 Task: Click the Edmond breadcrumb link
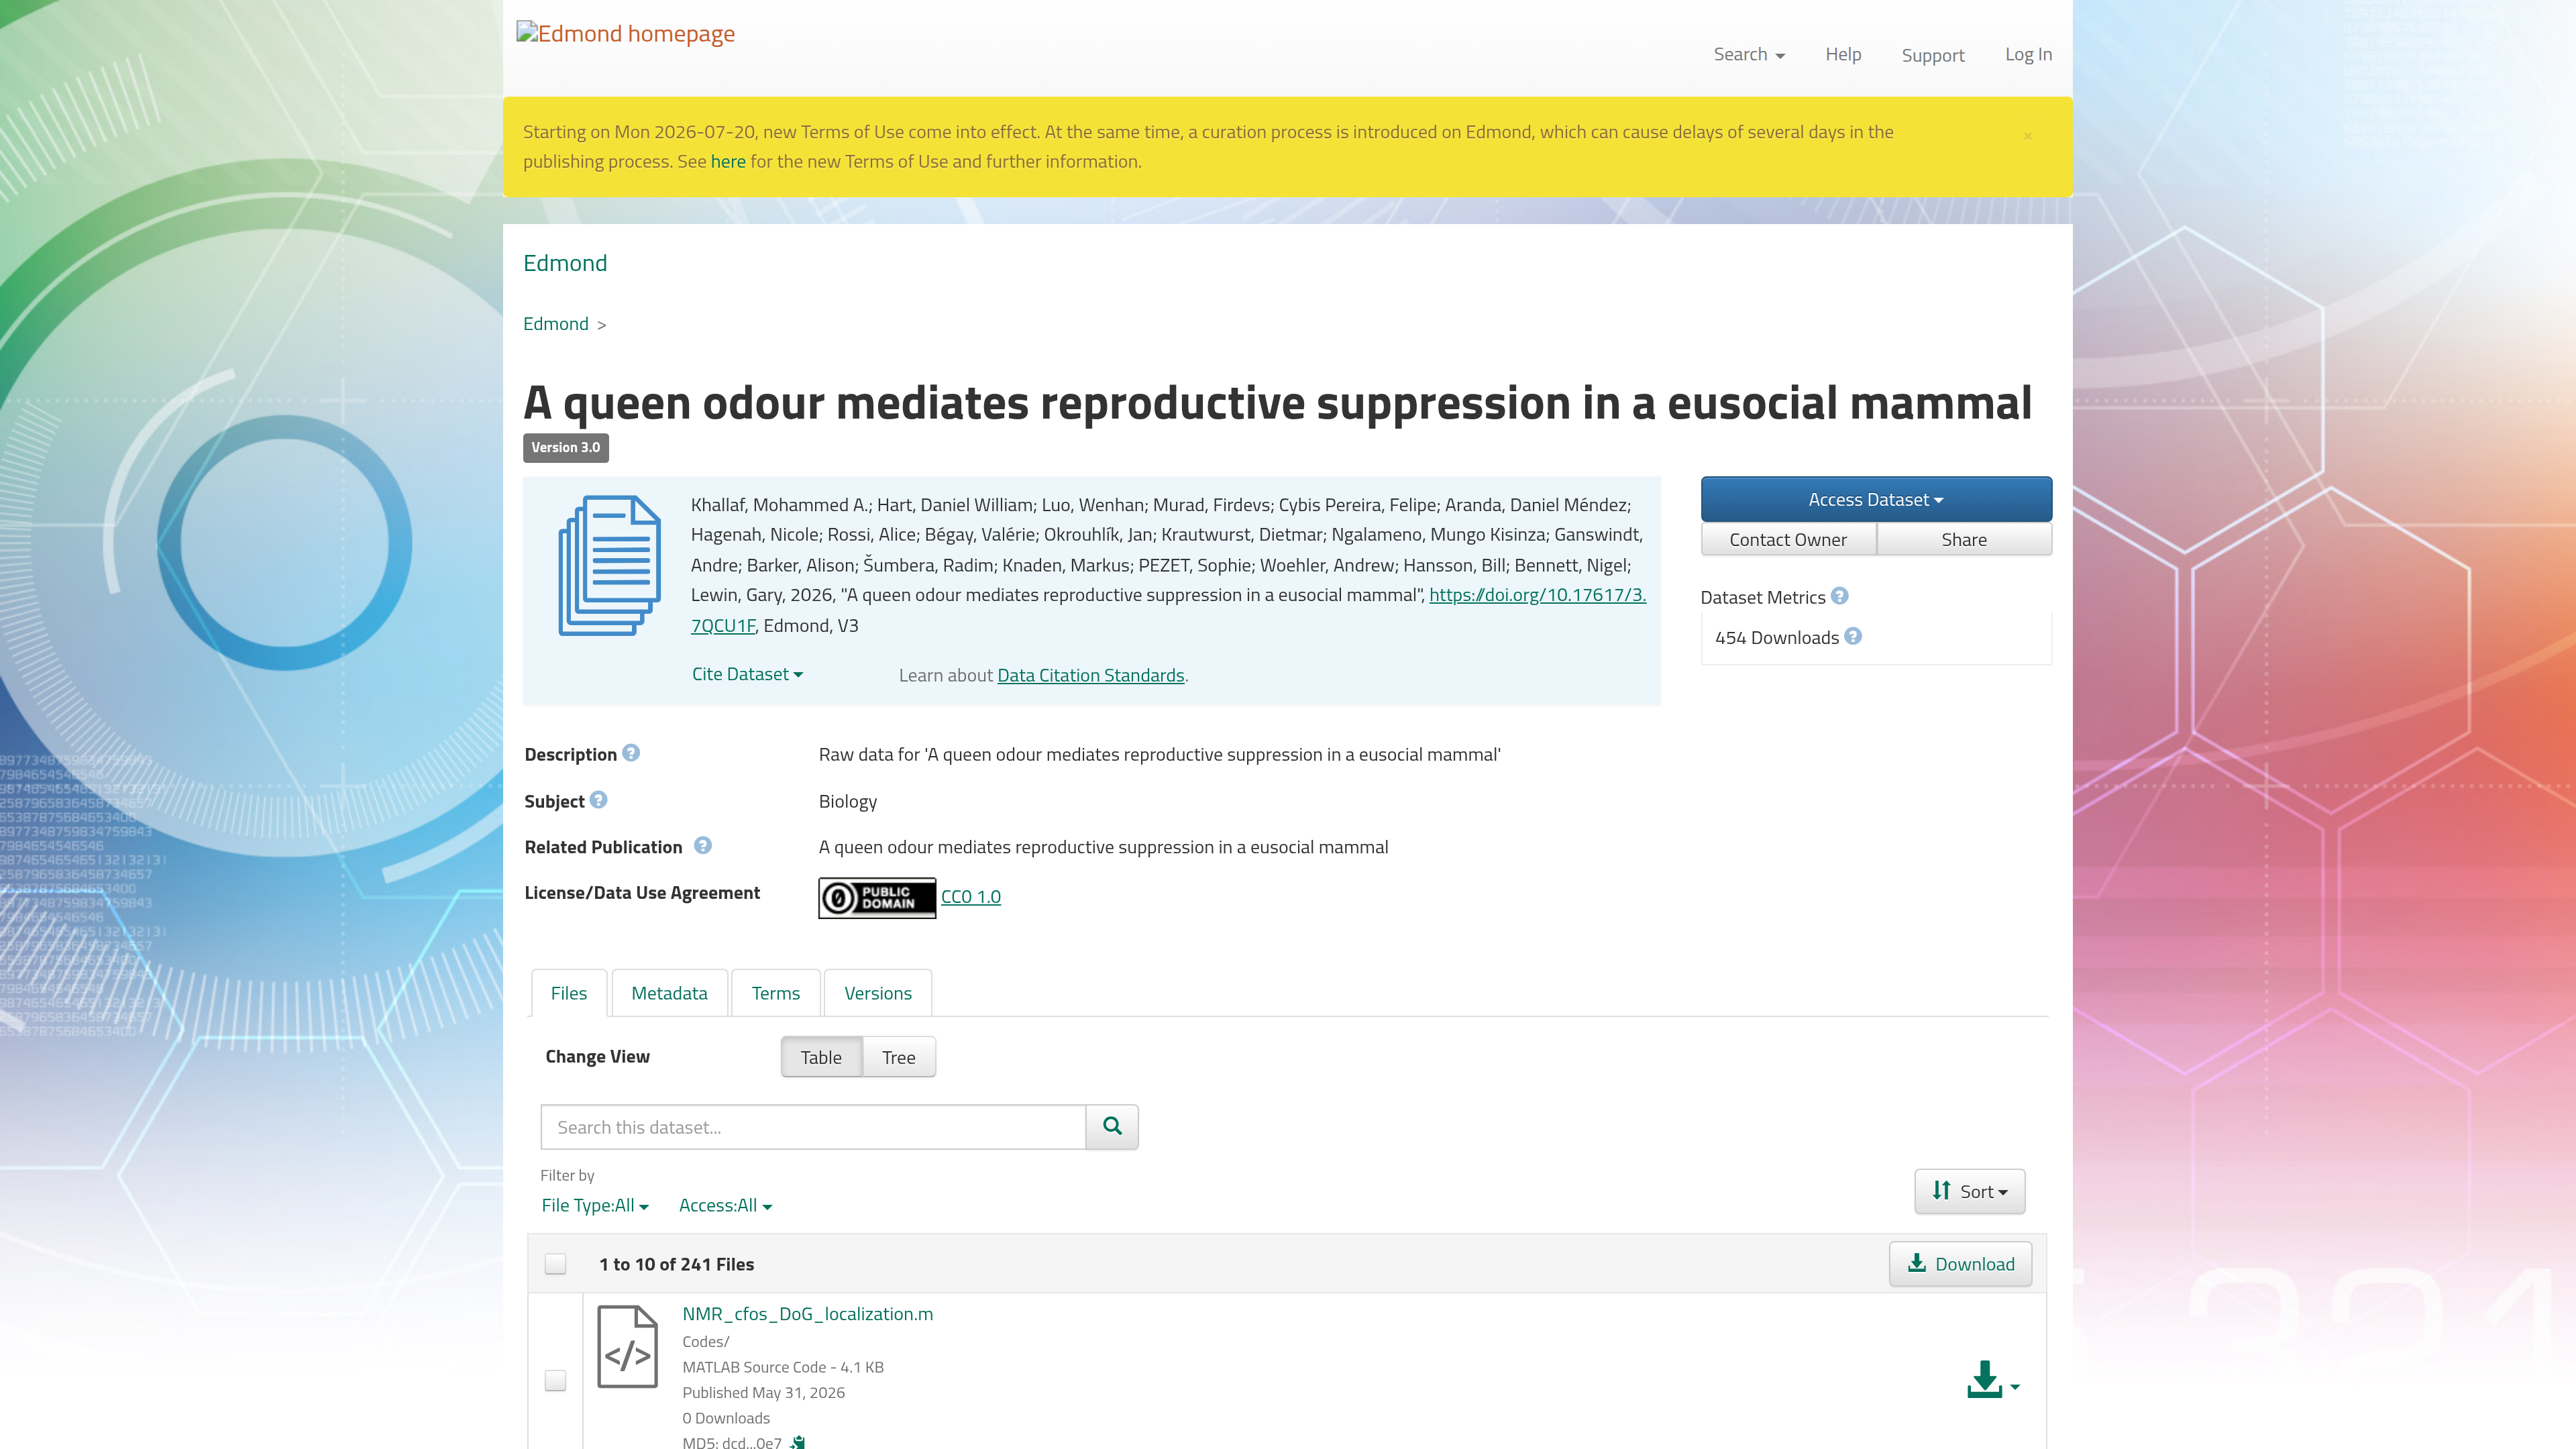555,323
